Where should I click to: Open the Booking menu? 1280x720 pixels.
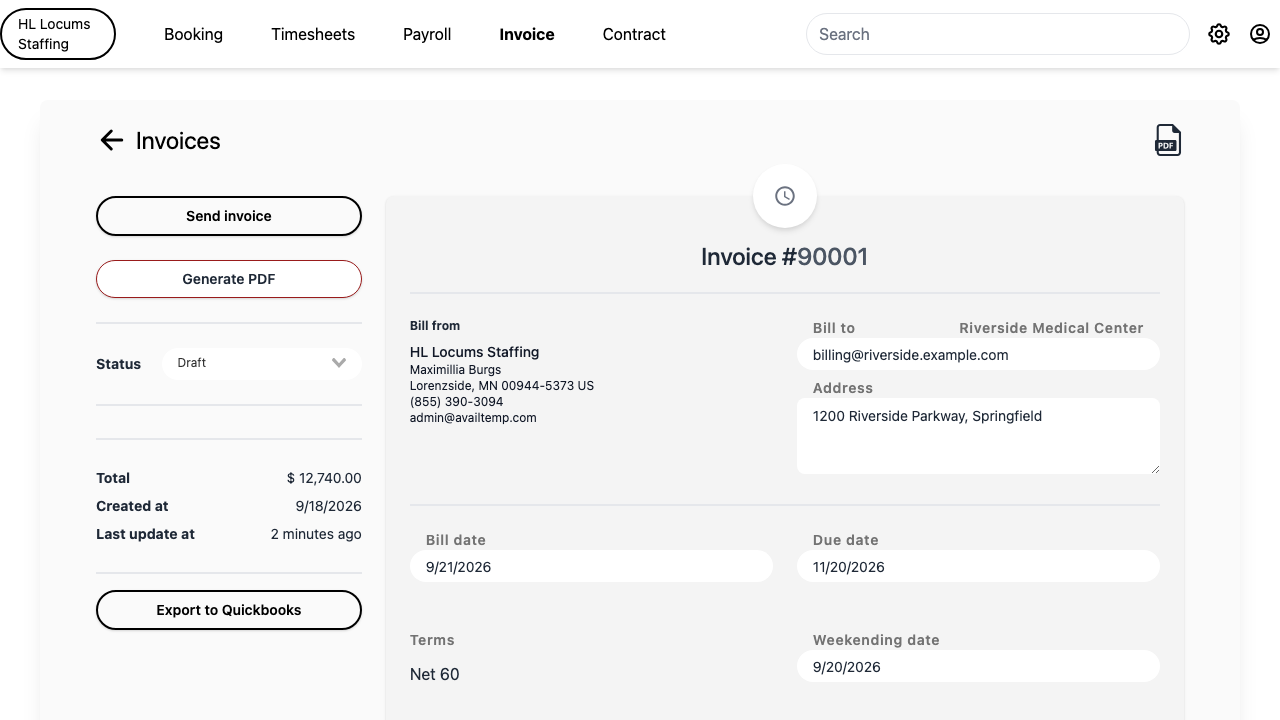193,34
